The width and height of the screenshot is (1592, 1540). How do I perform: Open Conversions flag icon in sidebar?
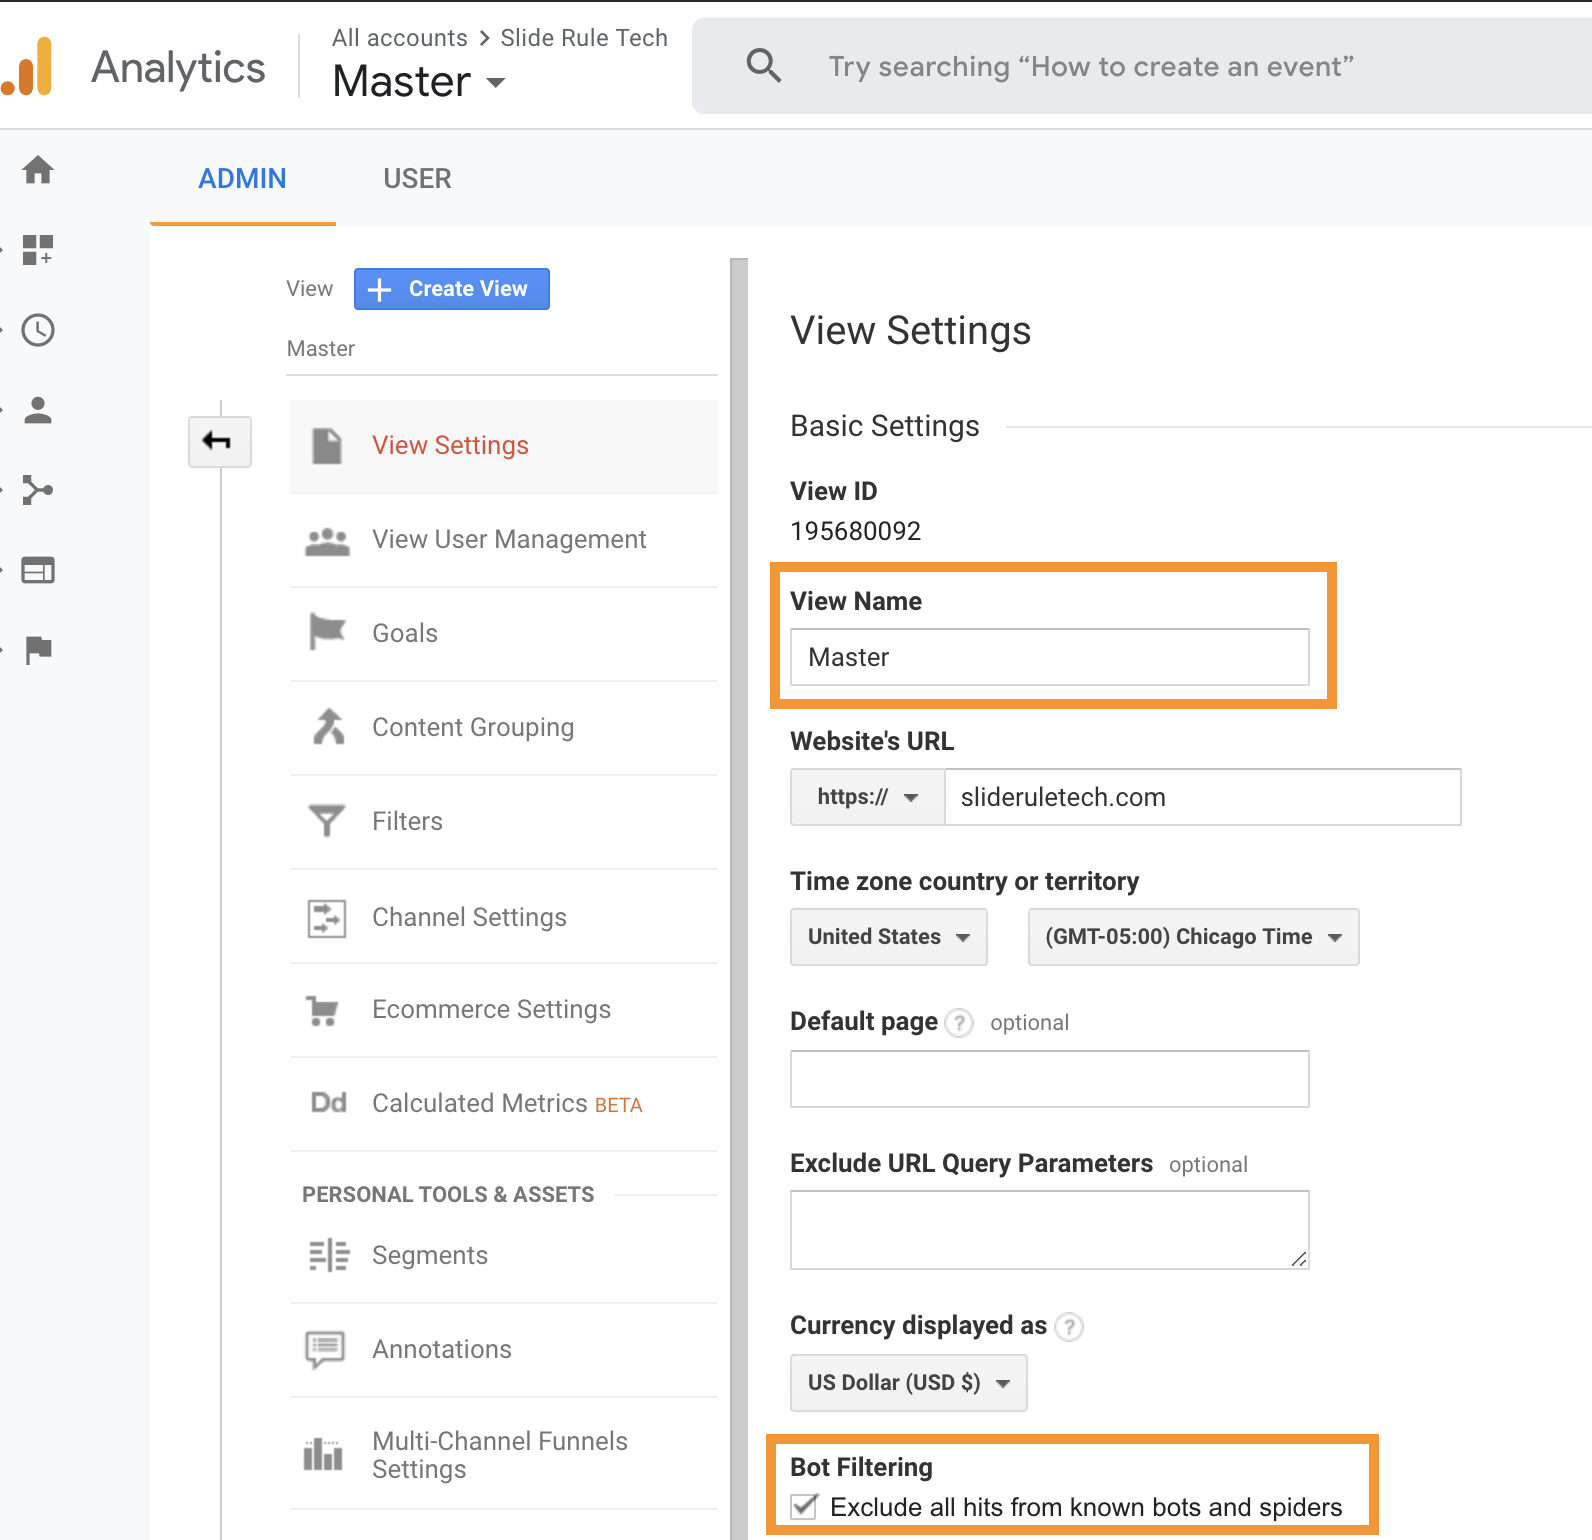pyautogui.click(x=38, y=650)
